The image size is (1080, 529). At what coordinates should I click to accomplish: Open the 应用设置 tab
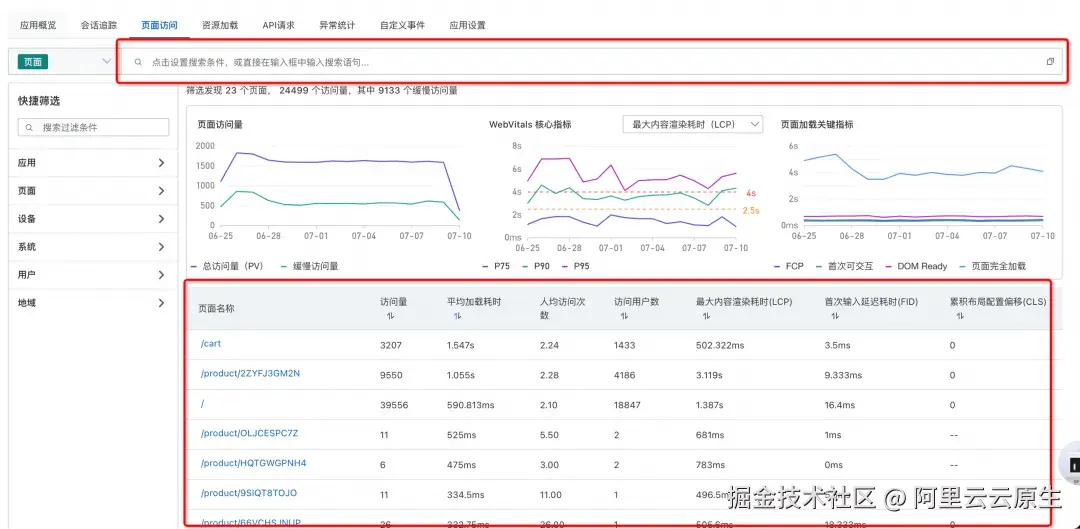point(468,25)
